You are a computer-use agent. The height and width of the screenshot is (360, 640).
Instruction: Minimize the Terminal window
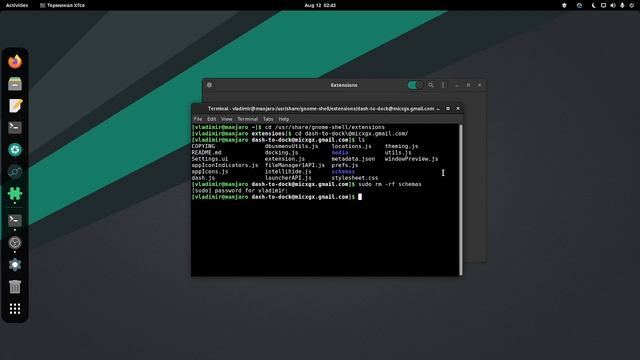click(438, 109)
